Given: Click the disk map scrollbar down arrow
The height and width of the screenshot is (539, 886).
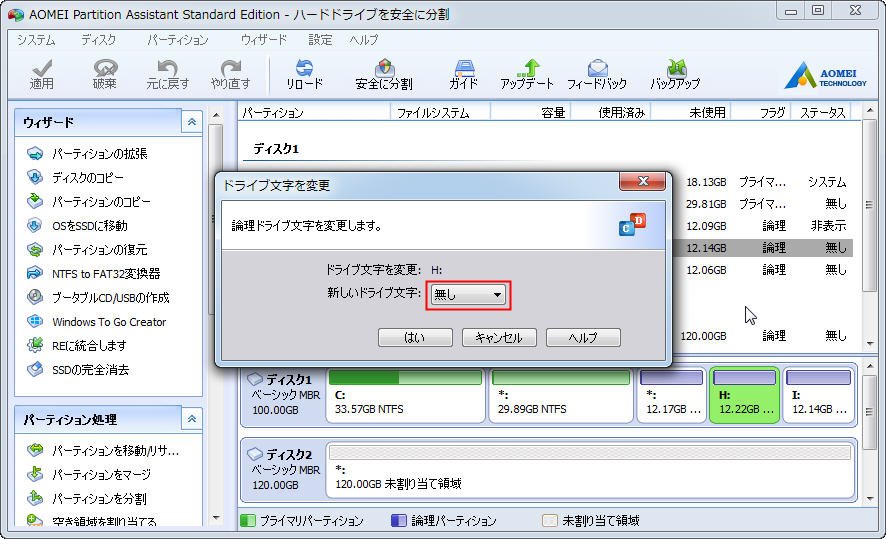Looking at the screenshot, I should coord(870,499).
